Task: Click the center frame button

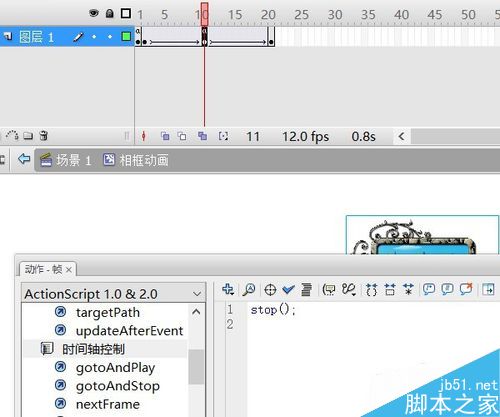Action: tap(144, 136)
